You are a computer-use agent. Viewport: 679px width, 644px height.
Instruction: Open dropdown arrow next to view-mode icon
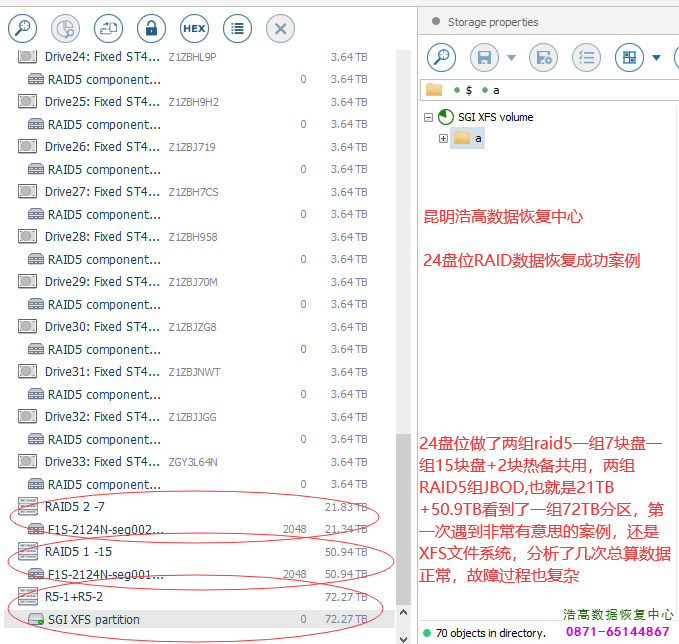coord(656,57)
